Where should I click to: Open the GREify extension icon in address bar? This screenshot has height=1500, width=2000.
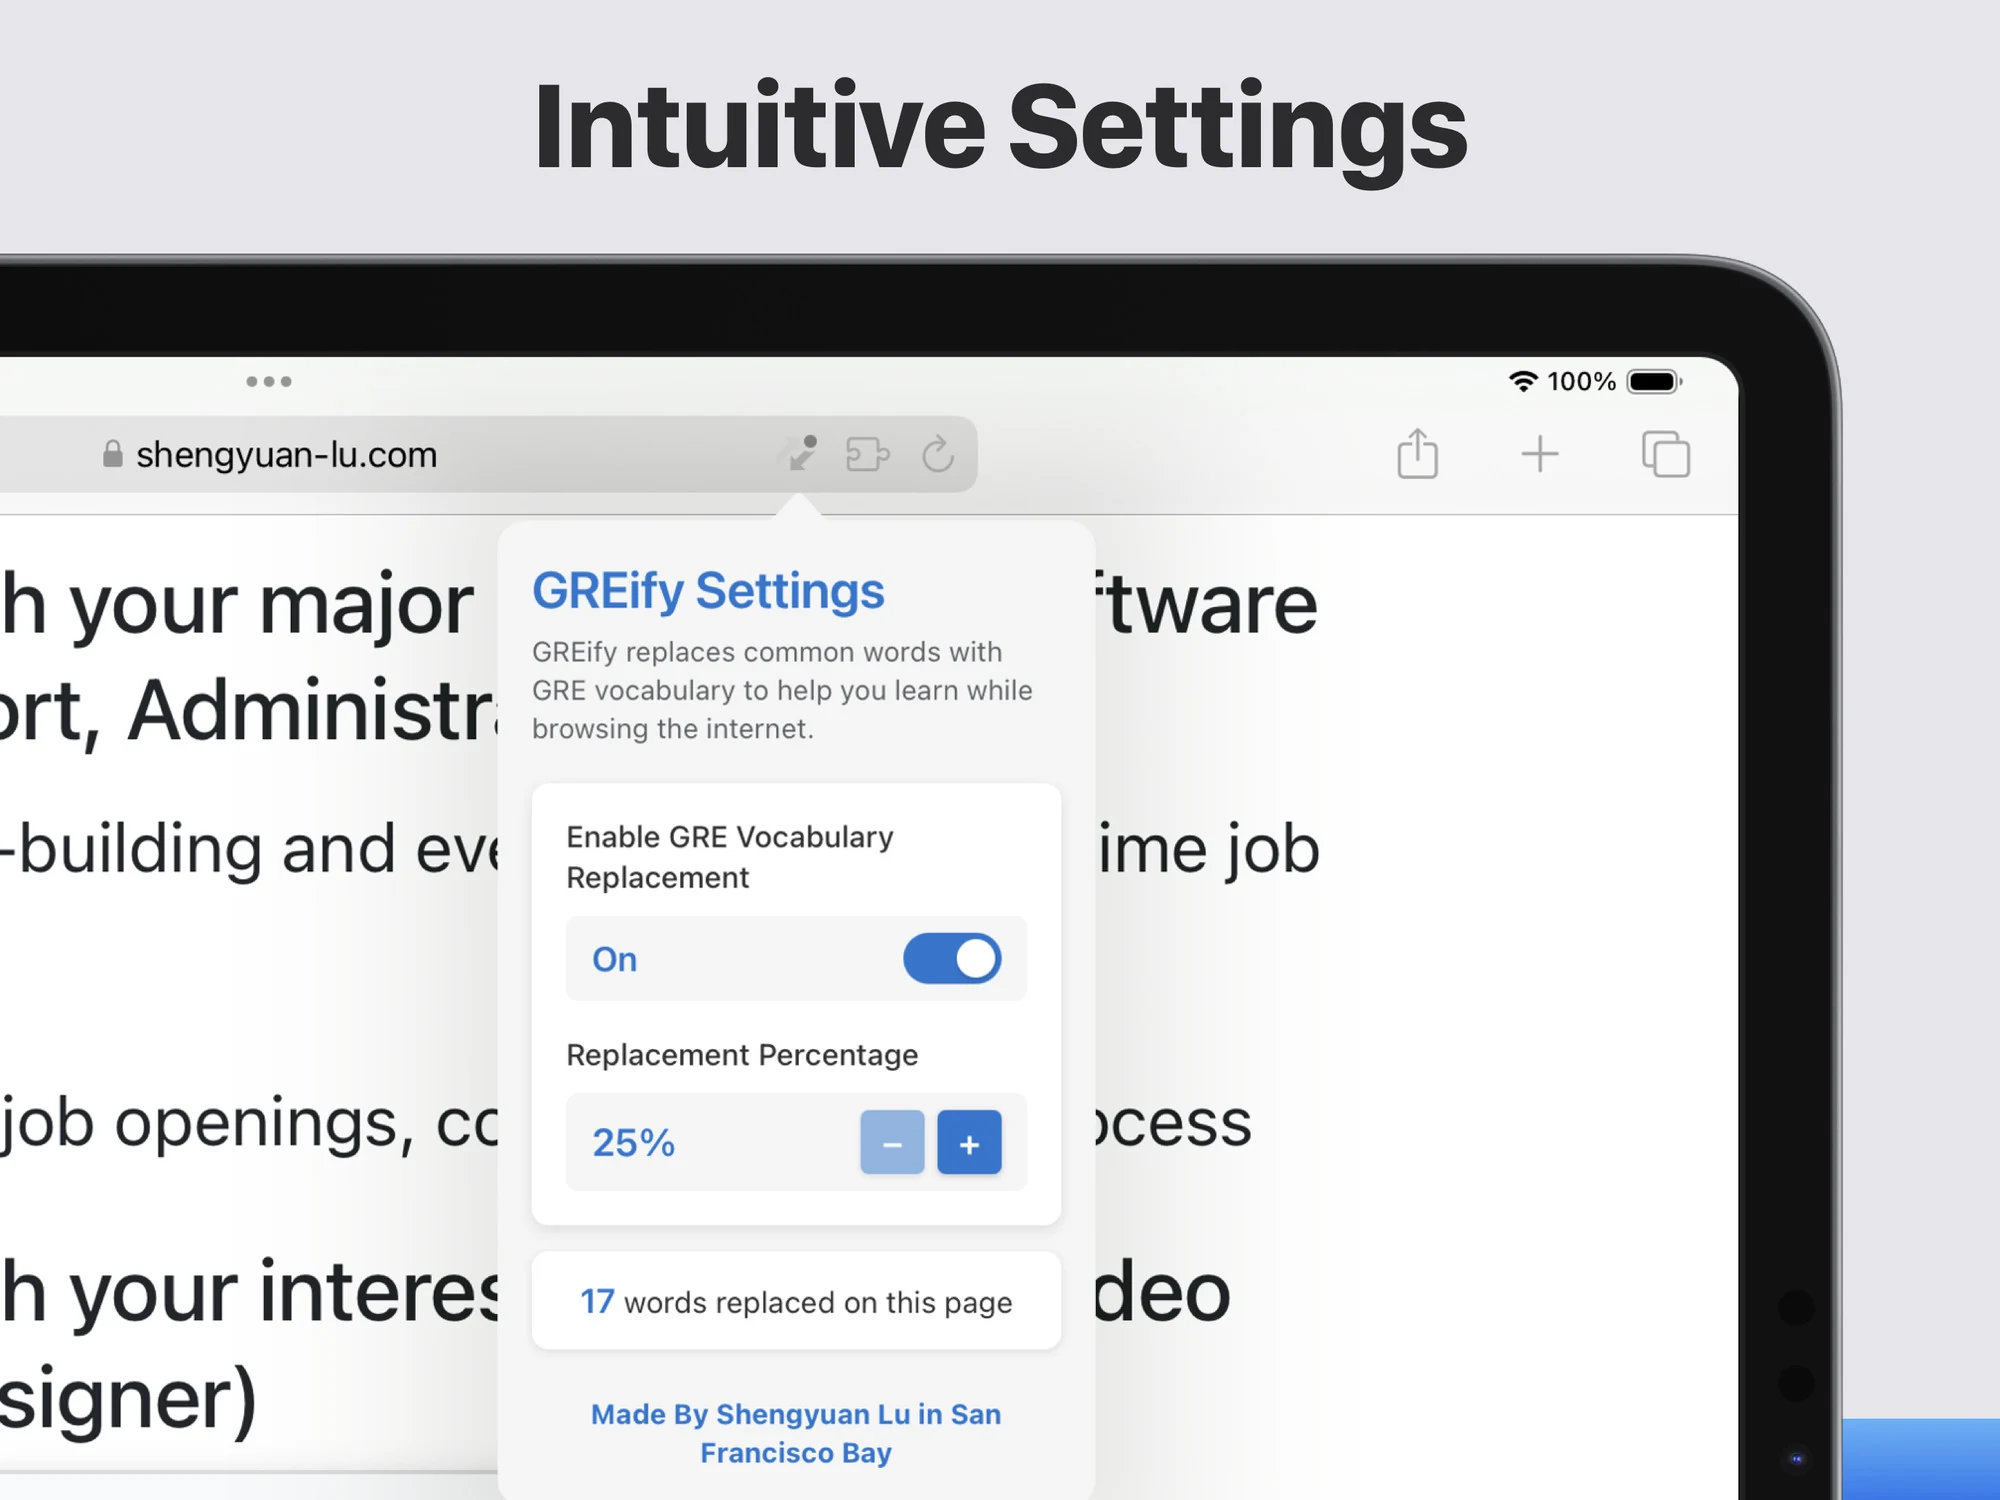pyautogui.click(x=801, y=453)
